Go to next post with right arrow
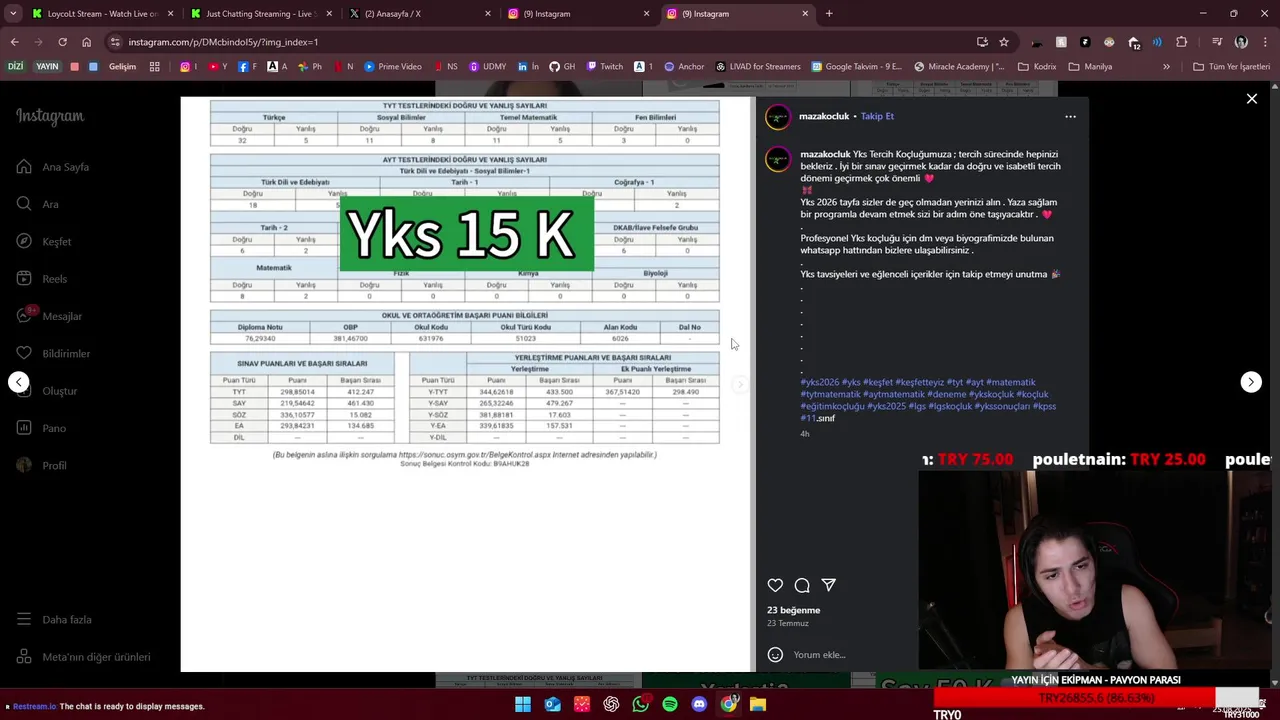The width and height of the screenshot is (1280, 720). tap(1251, 382)
